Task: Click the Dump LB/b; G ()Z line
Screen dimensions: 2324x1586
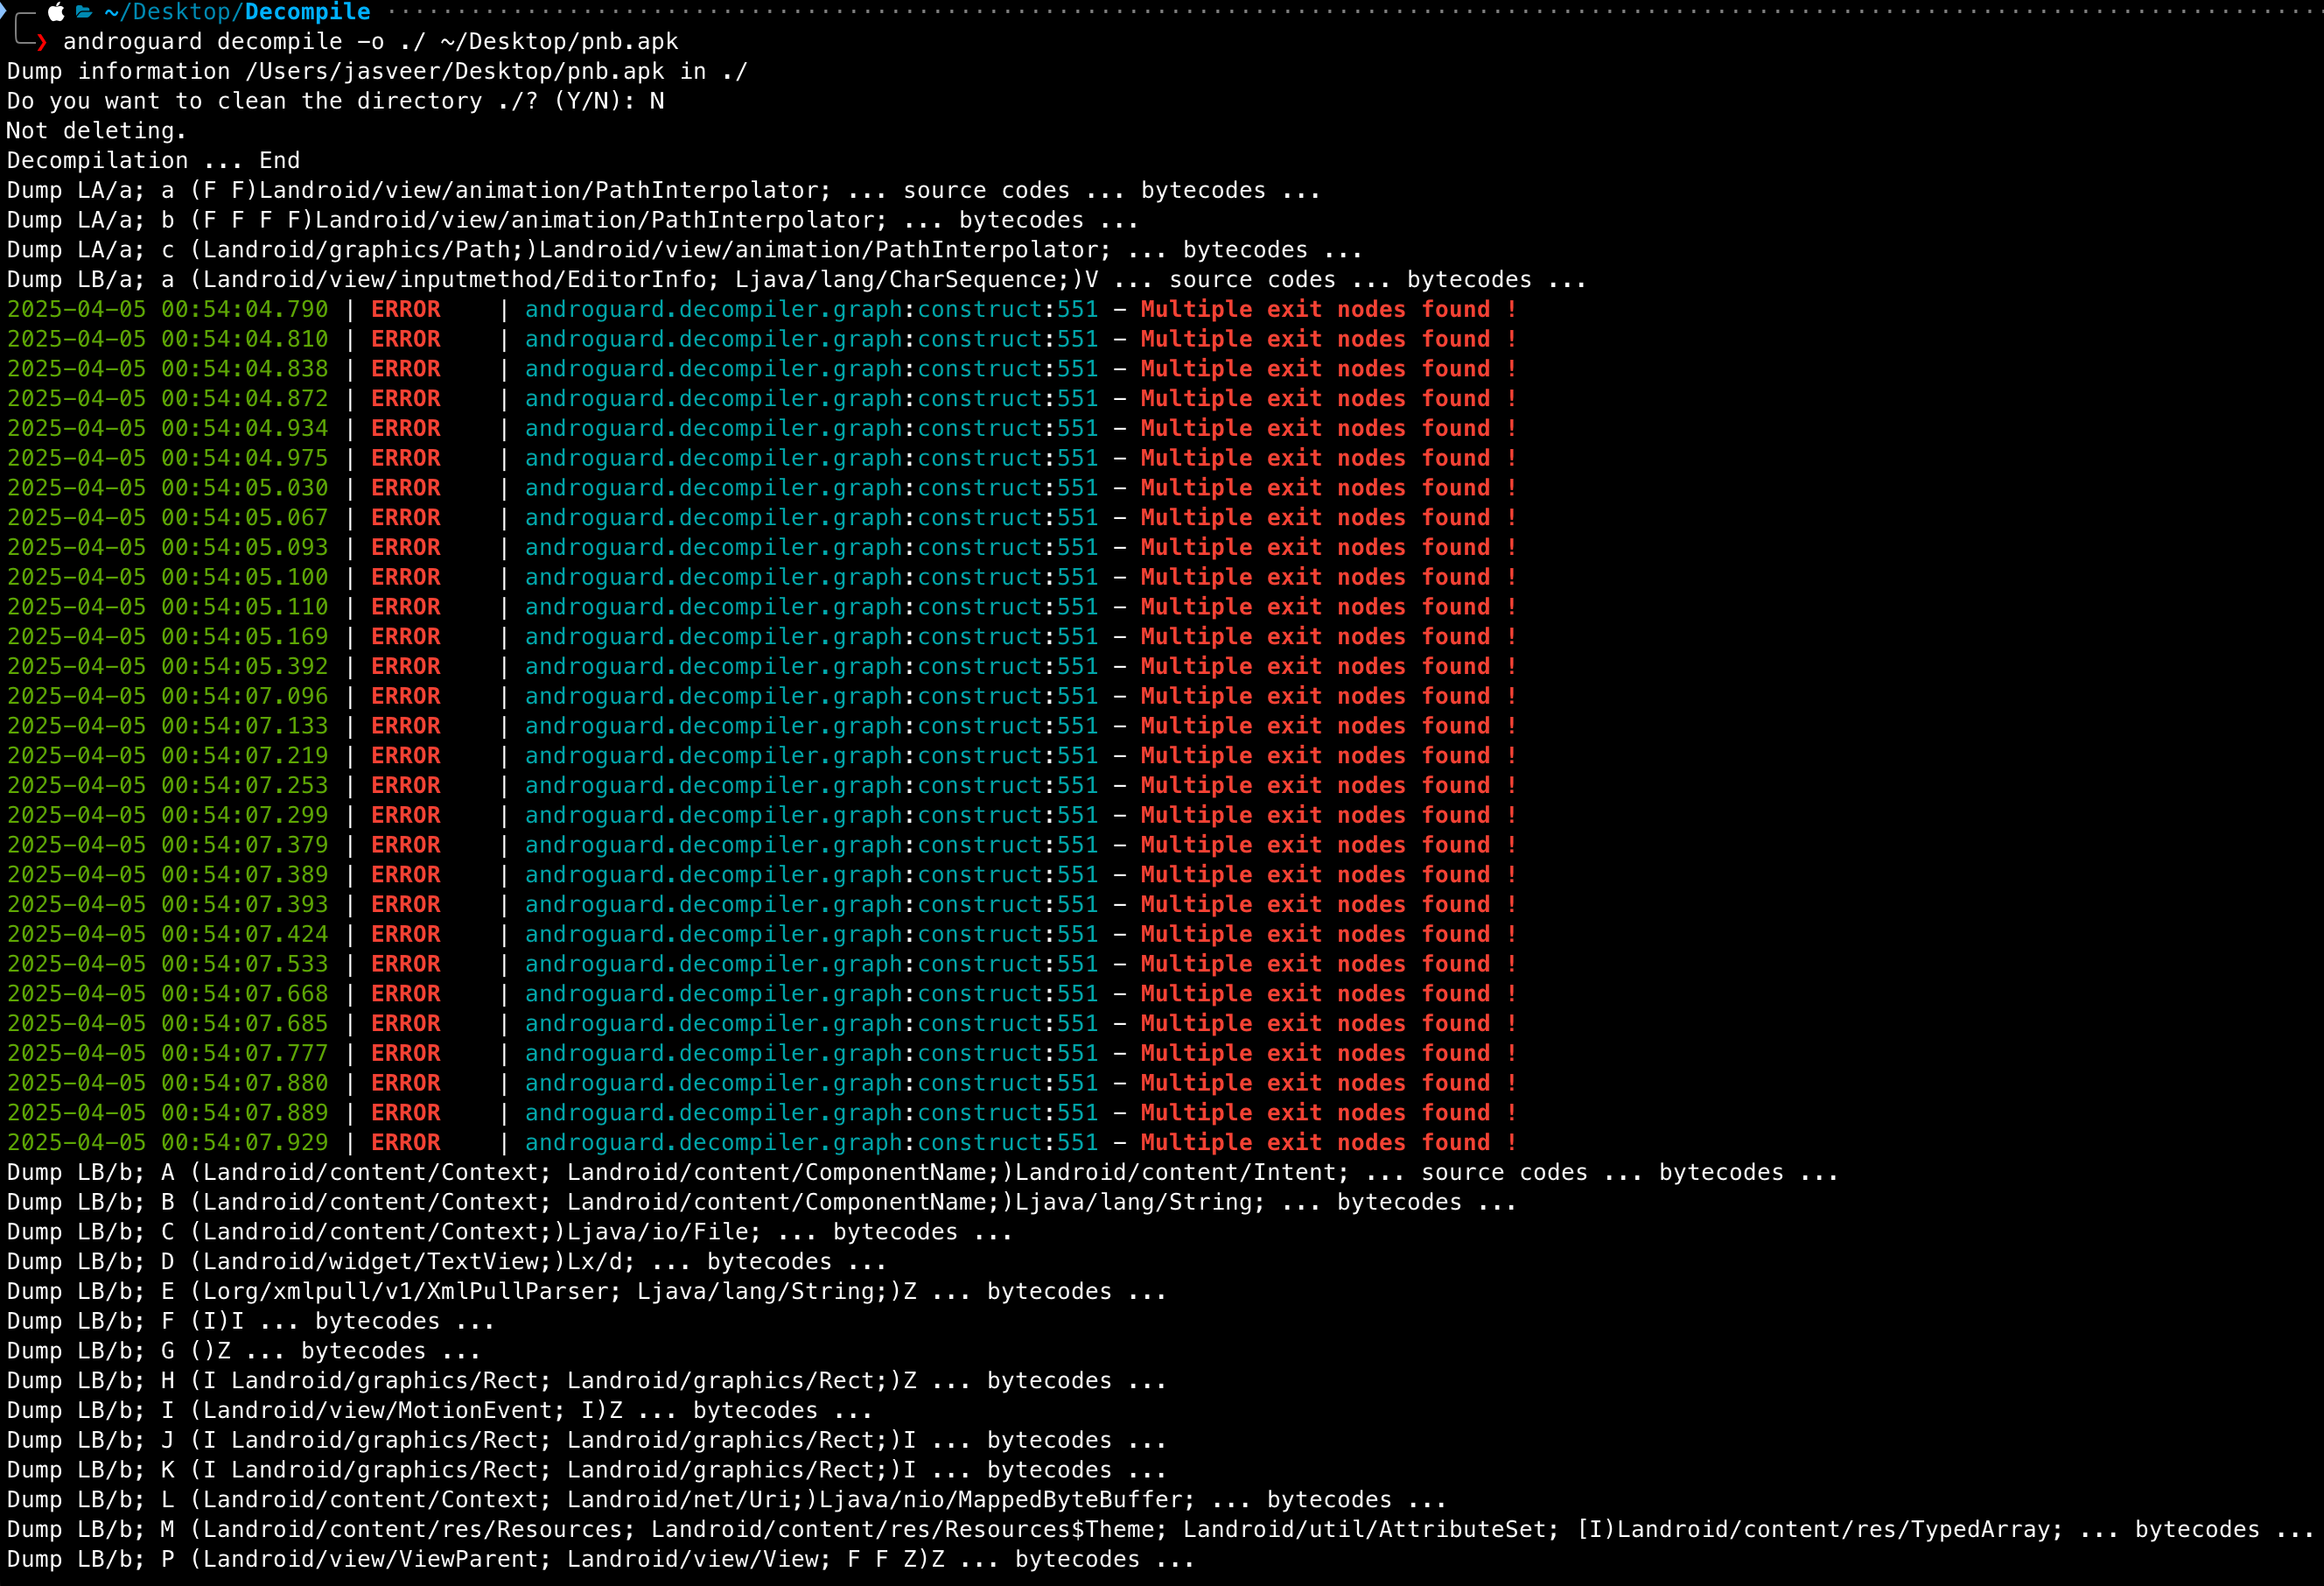Action: [243, 1351]
